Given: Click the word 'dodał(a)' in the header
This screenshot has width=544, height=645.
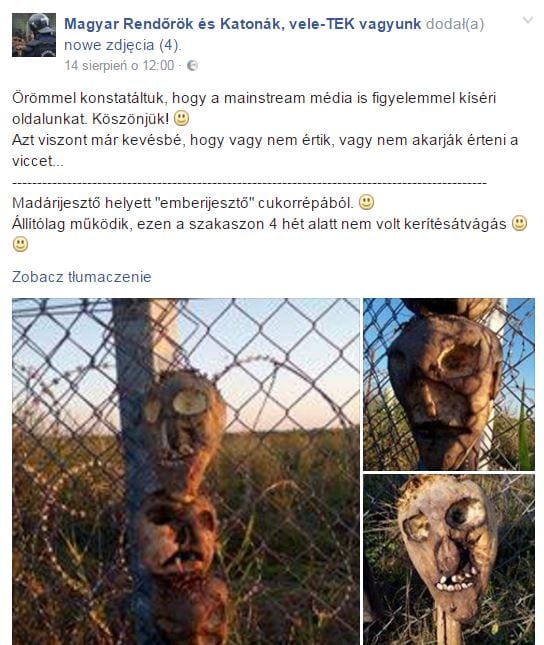Looking at the screenshot, I should pyautogui.click(x=455, y=24).
